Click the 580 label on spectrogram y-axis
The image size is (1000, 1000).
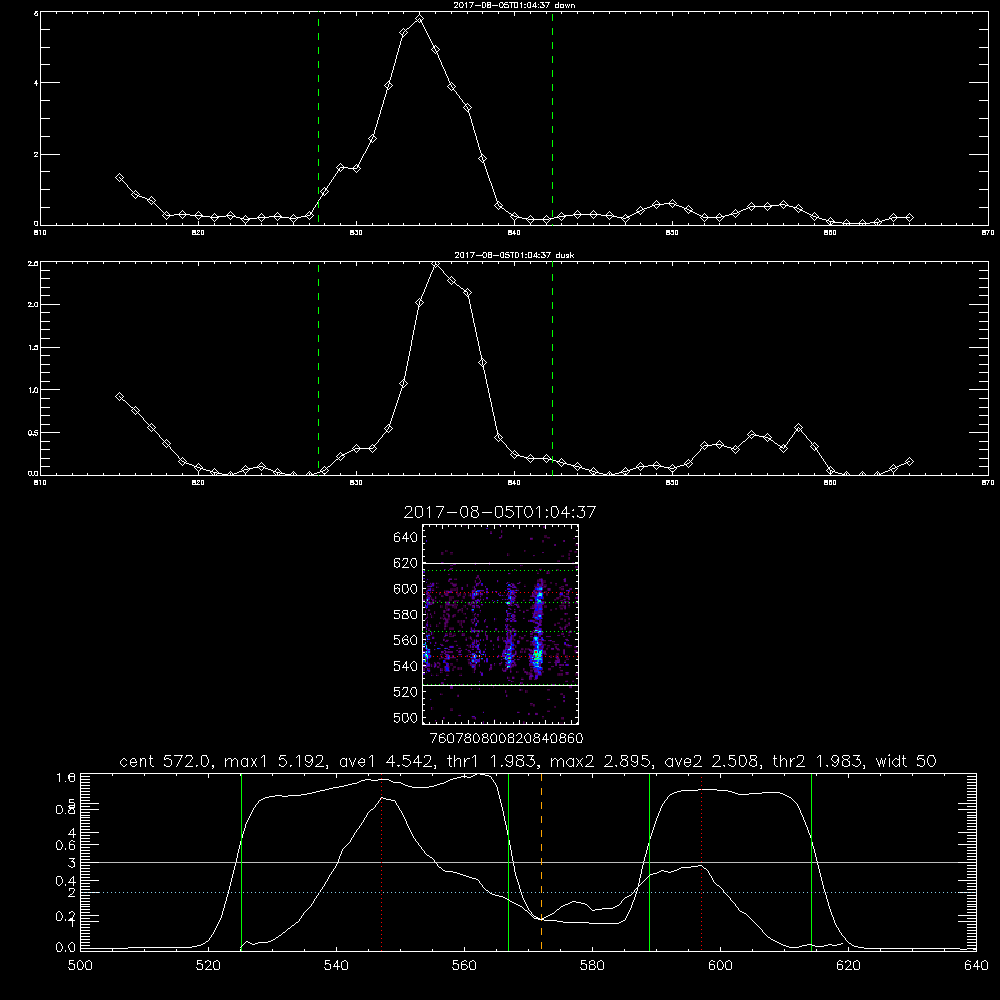tap(405, 615)
